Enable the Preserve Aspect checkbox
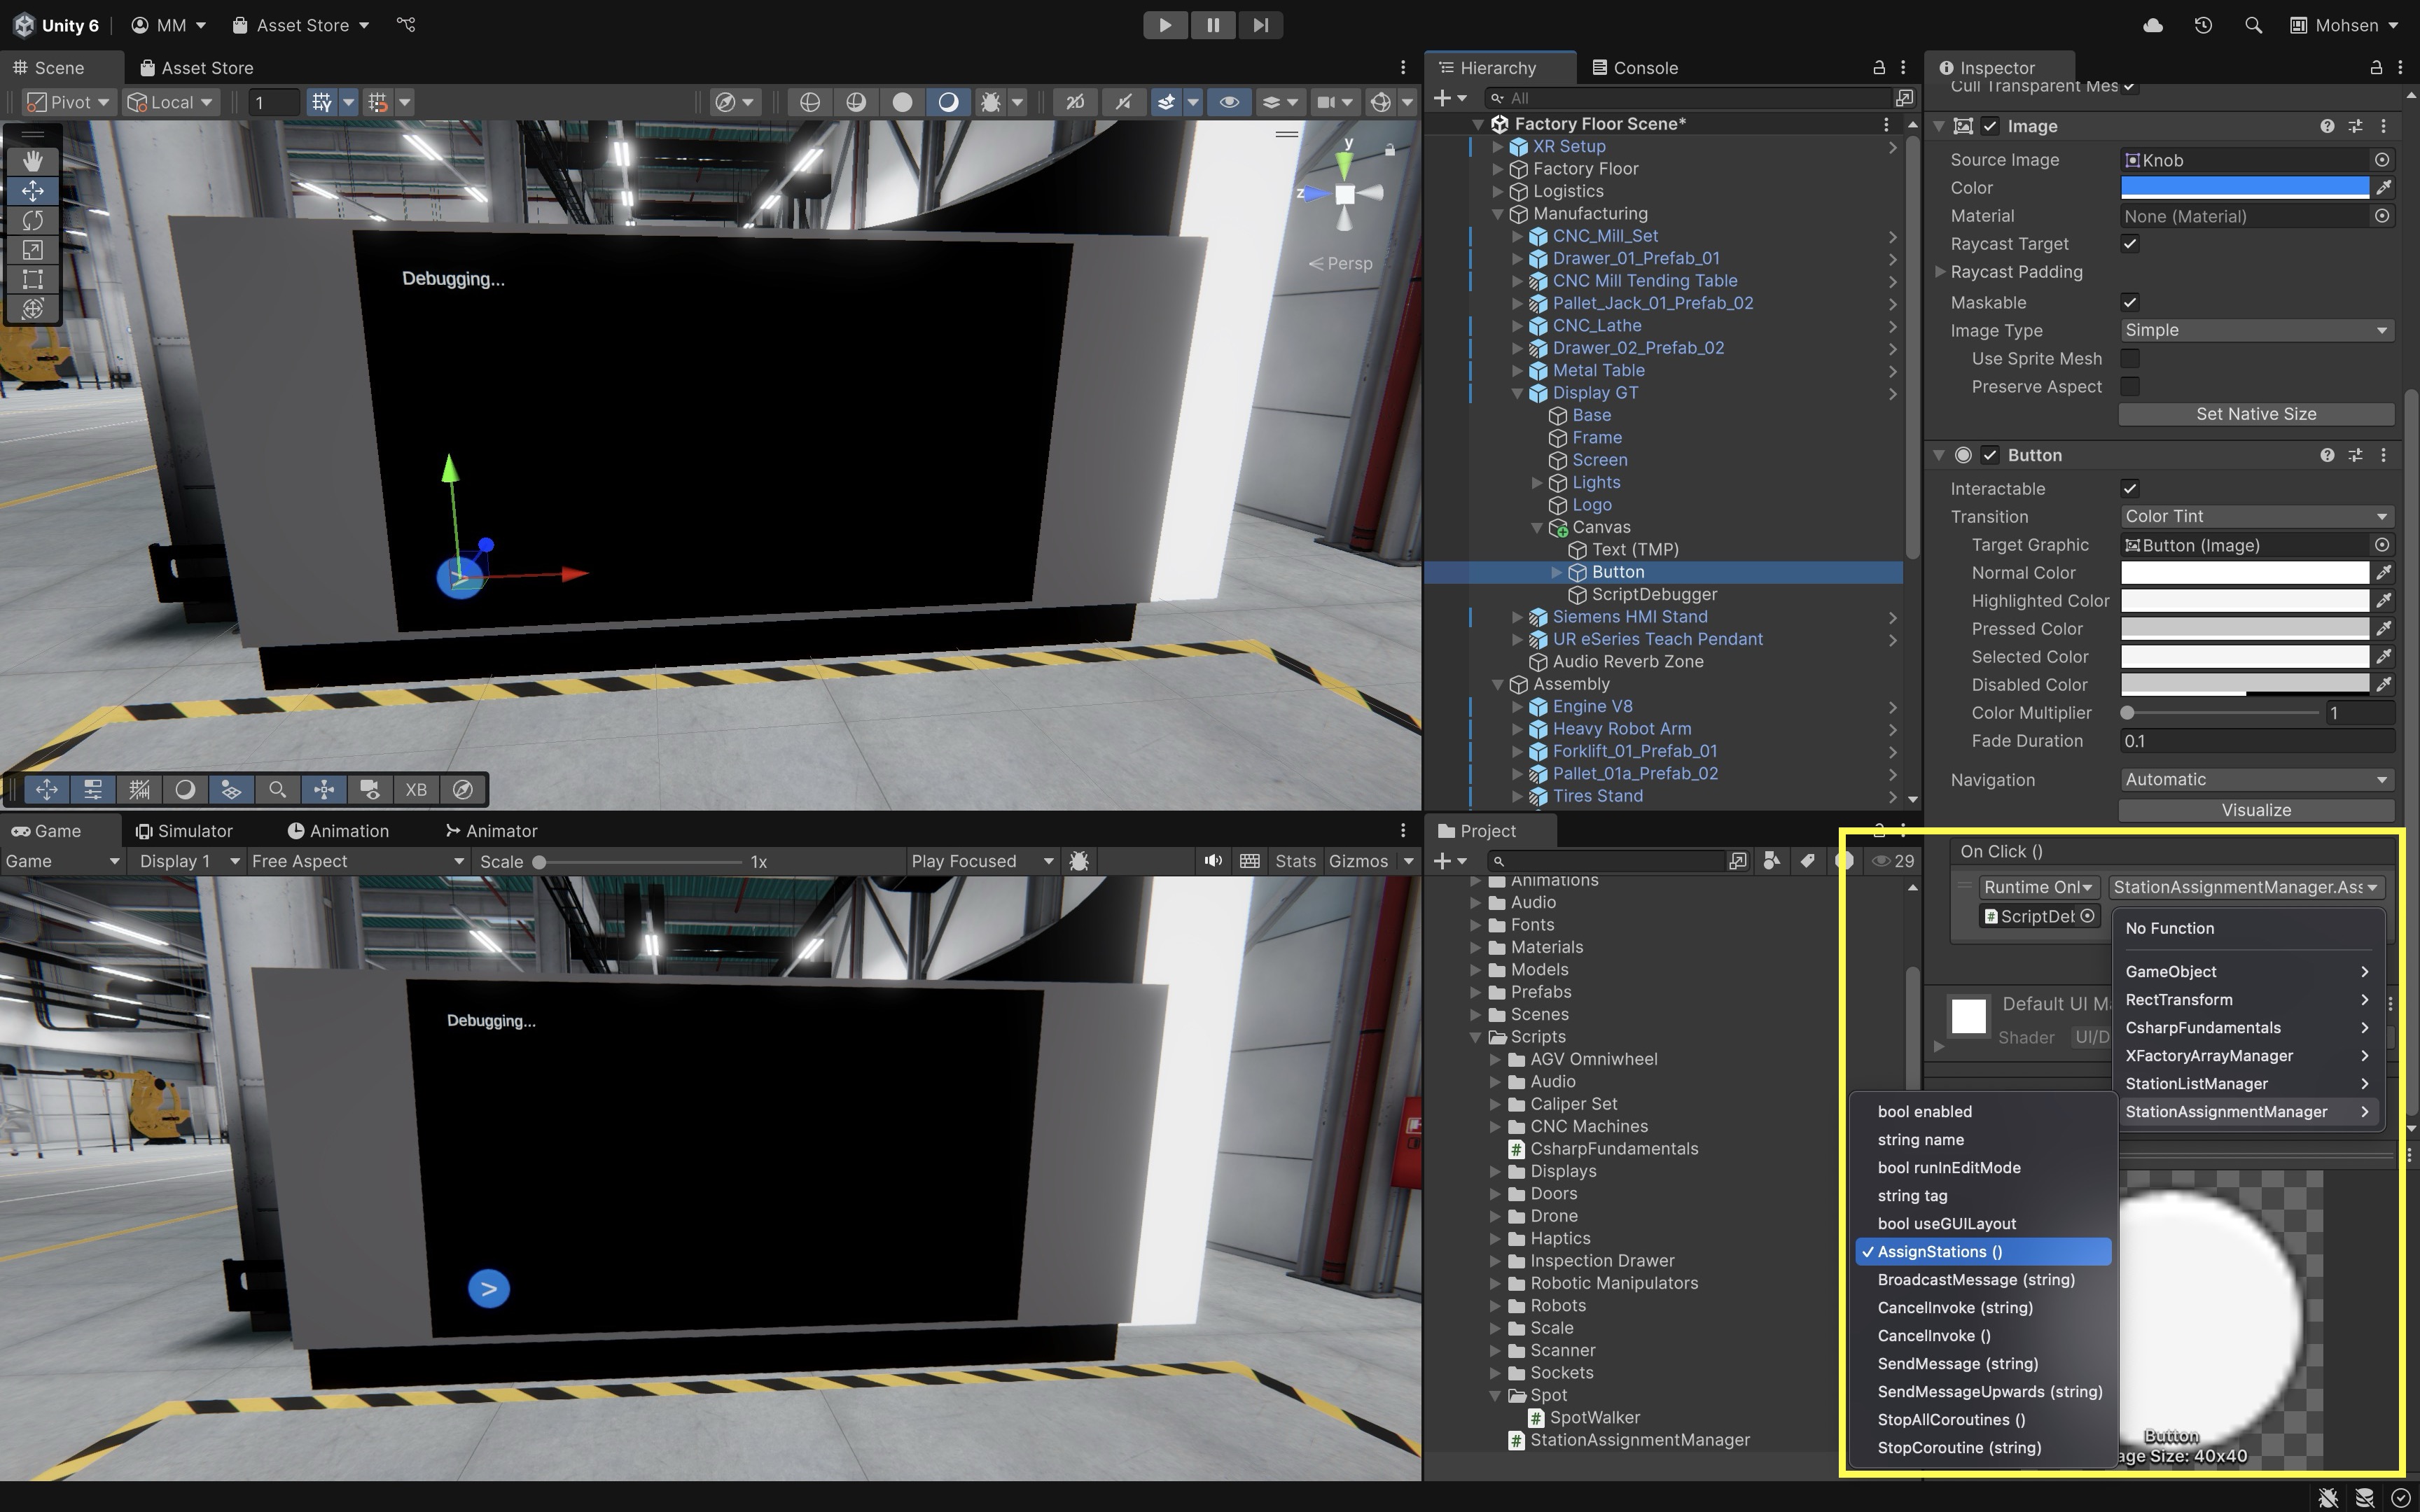This screenshot has width=2420, height=1512. click(x=2130, y=387)
